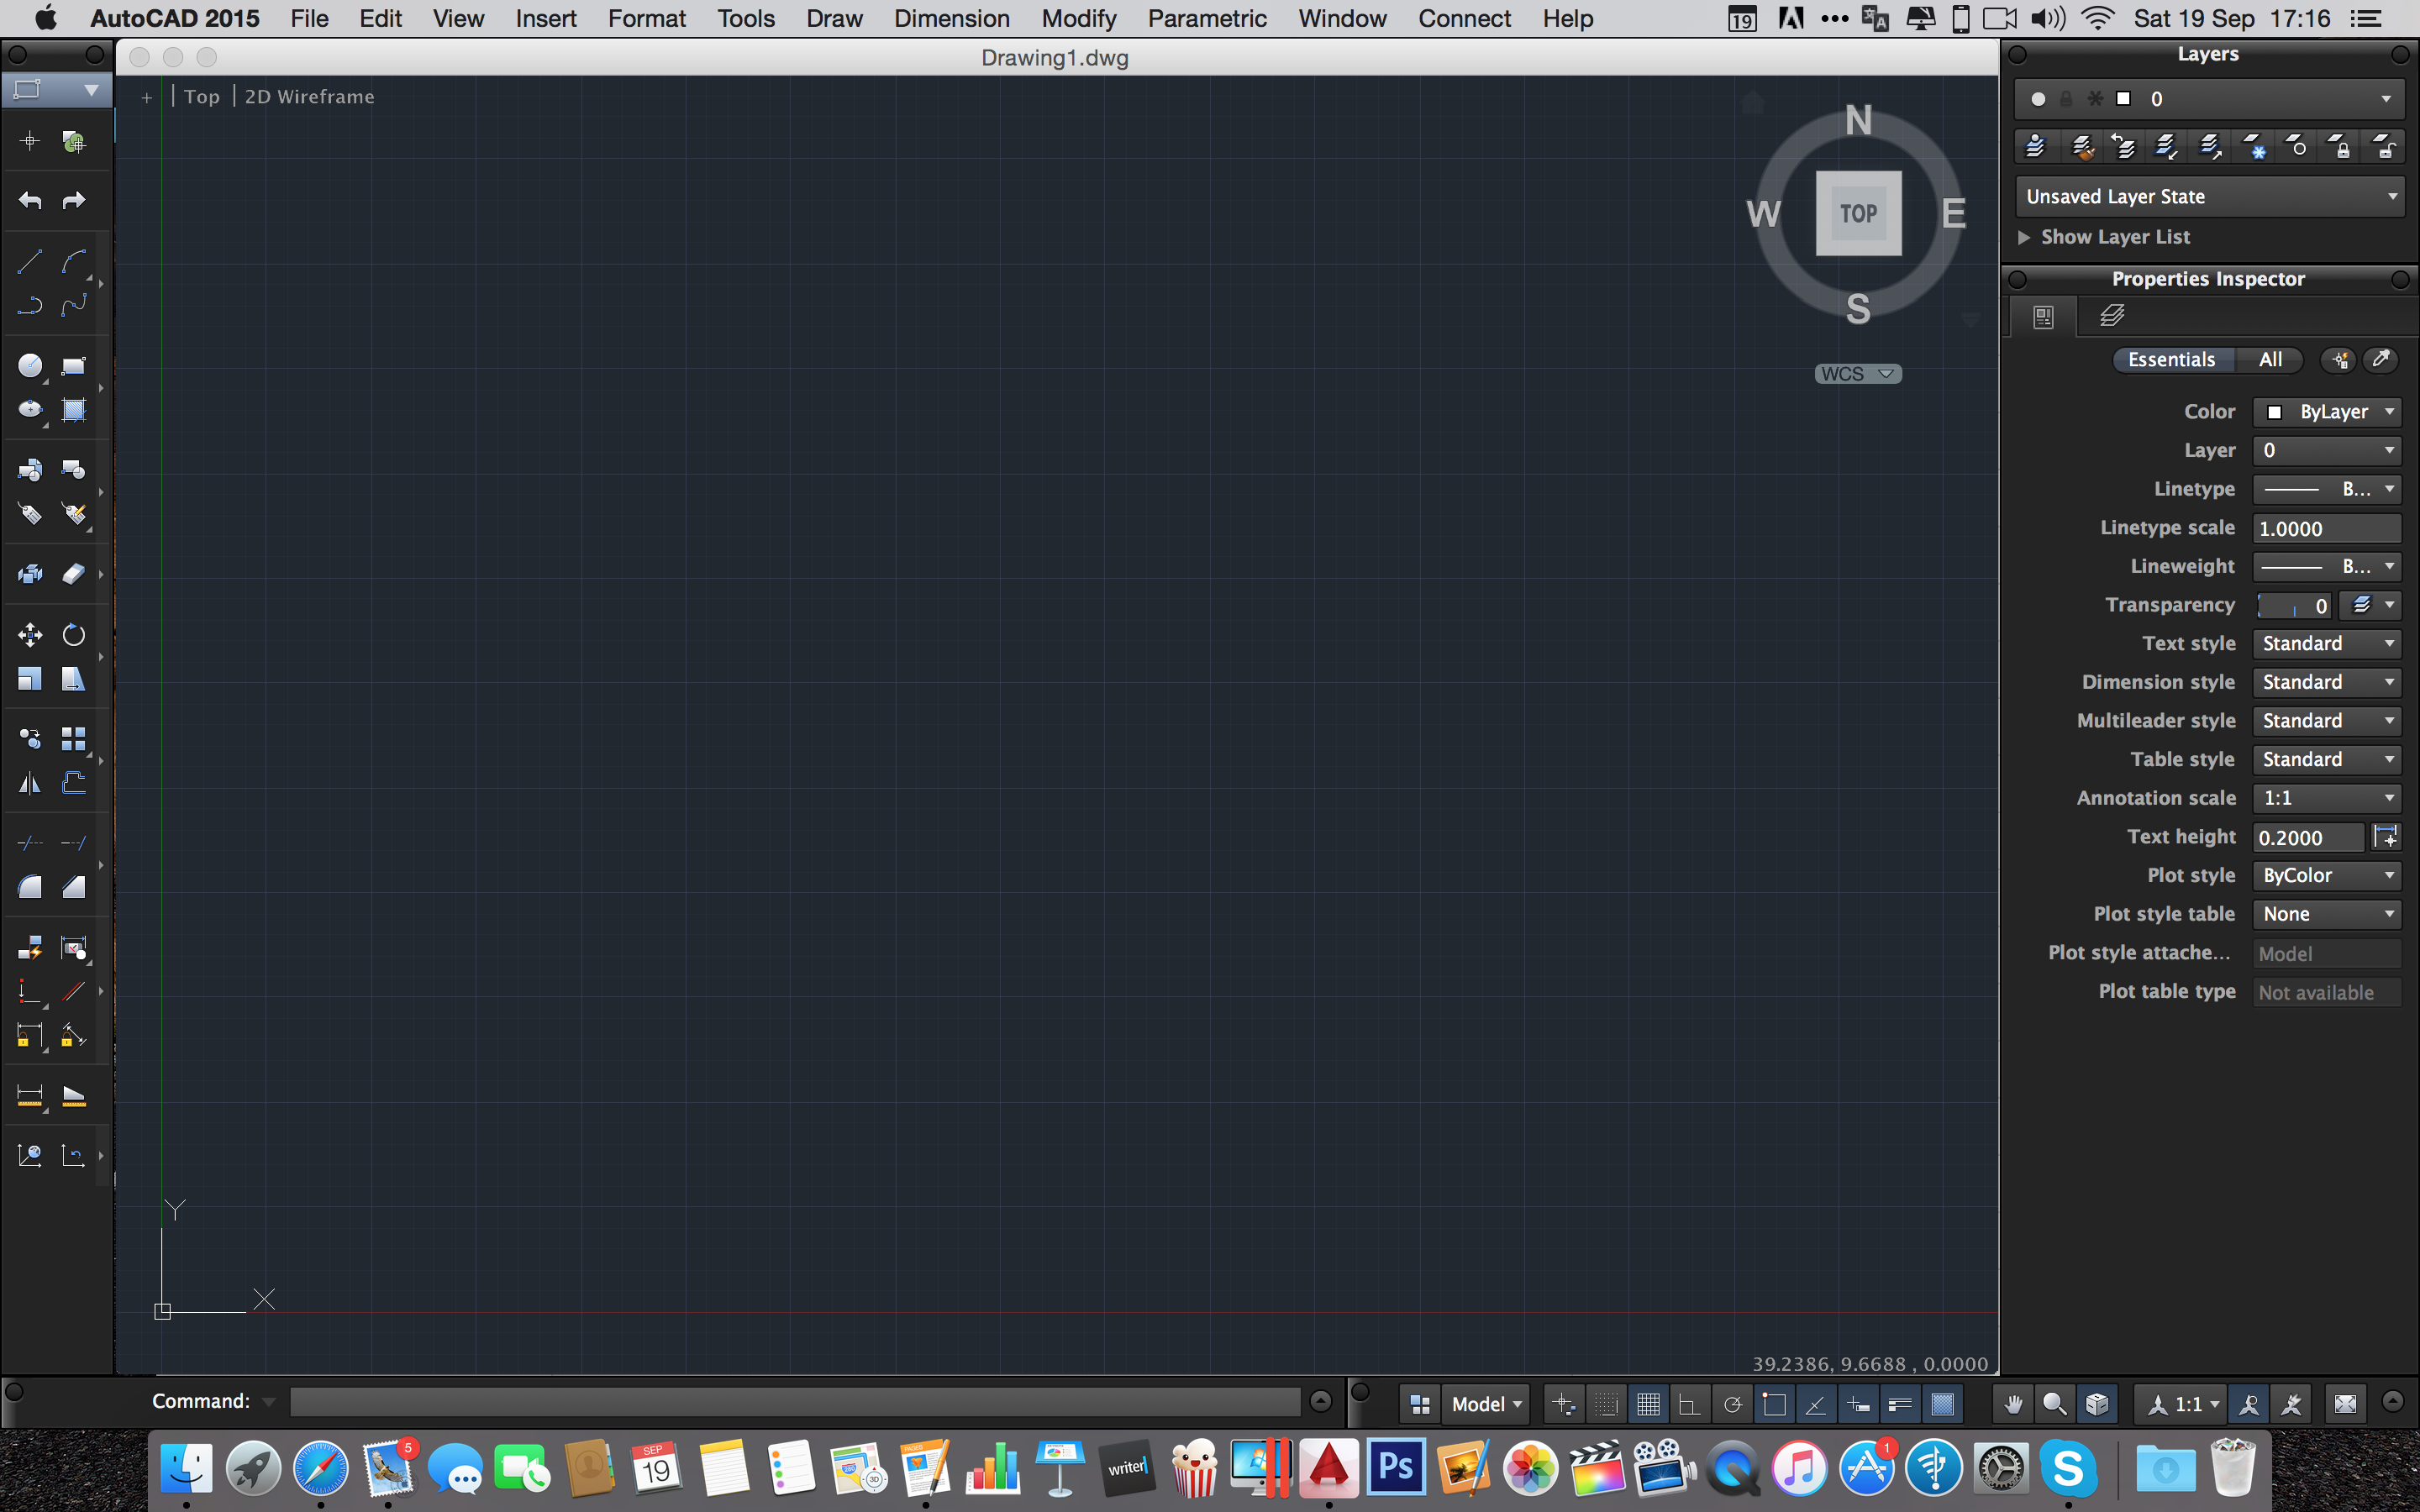The height and width of the screenshot is (1512, 2420).
Task: Select the Erase tool
Action: point(74,574)
